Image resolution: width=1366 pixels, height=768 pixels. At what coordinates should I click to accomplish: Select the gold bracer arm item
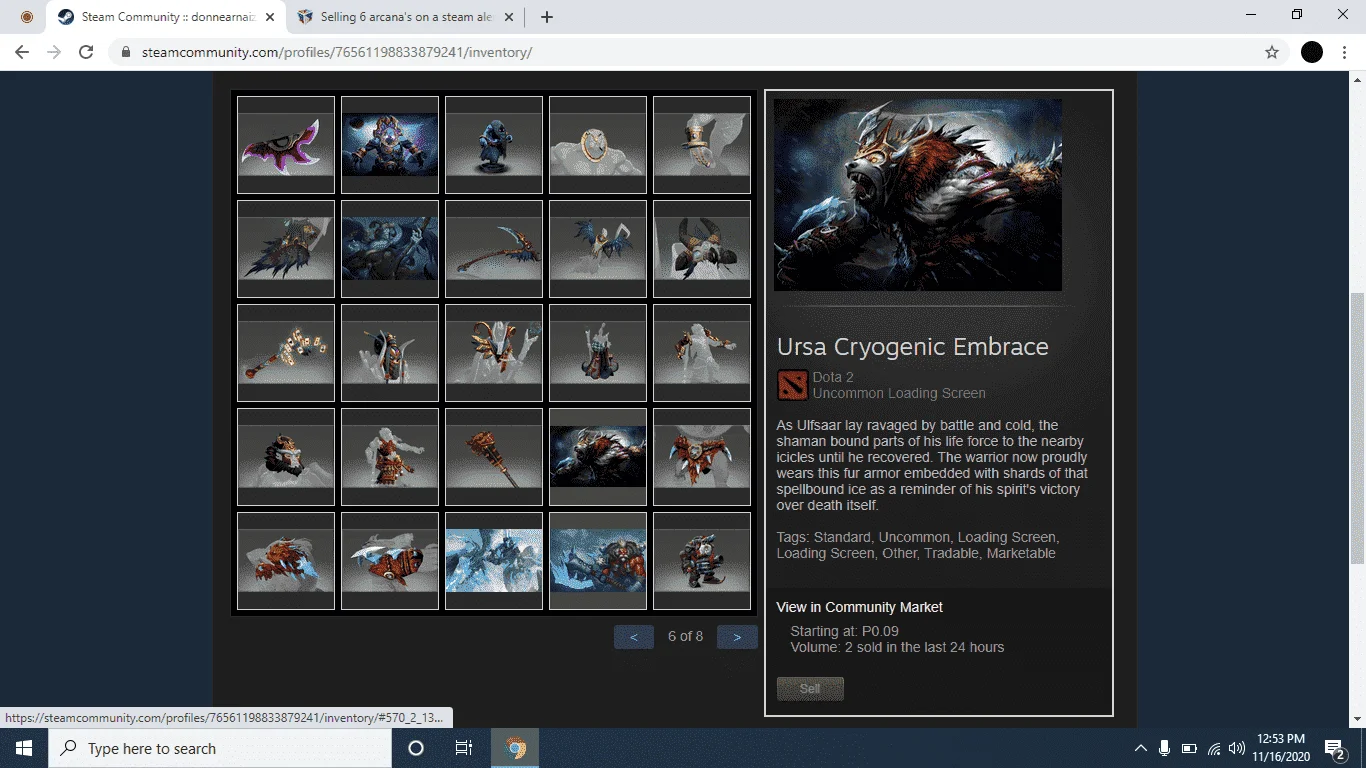[702, 145]
